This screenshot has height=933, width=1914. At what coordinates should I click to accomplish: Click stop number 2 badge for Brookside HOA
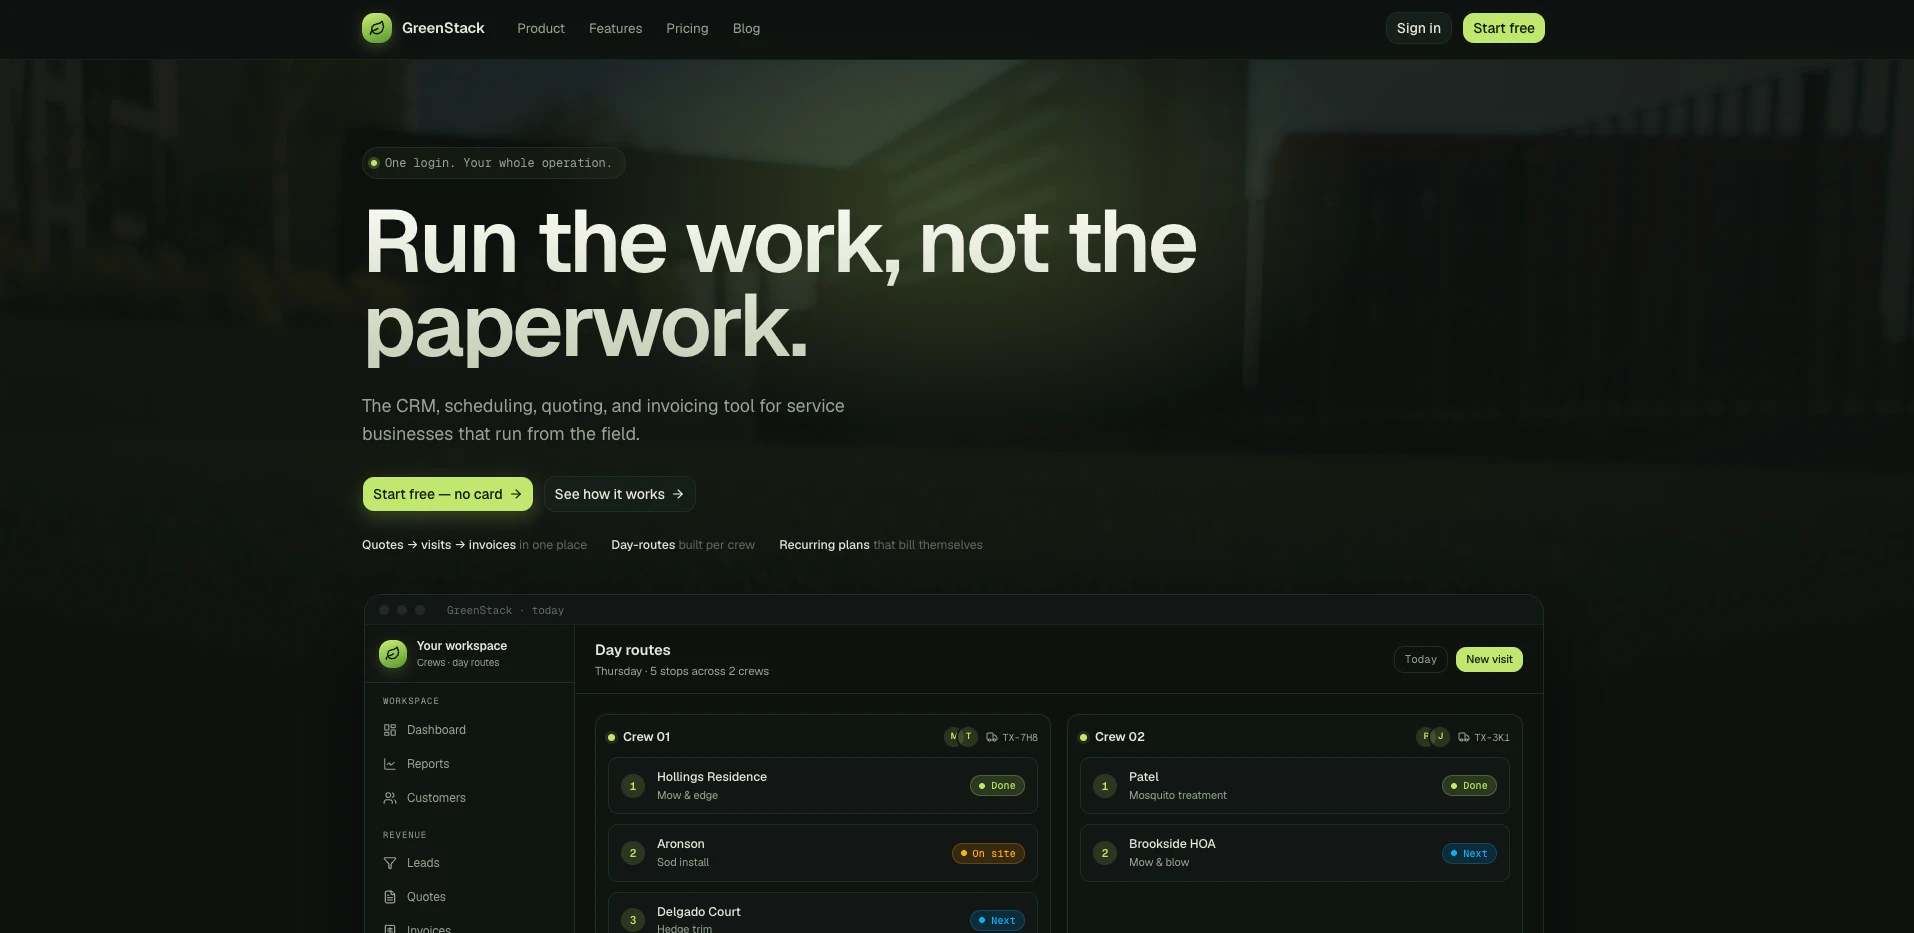(x=1105, y=853)
